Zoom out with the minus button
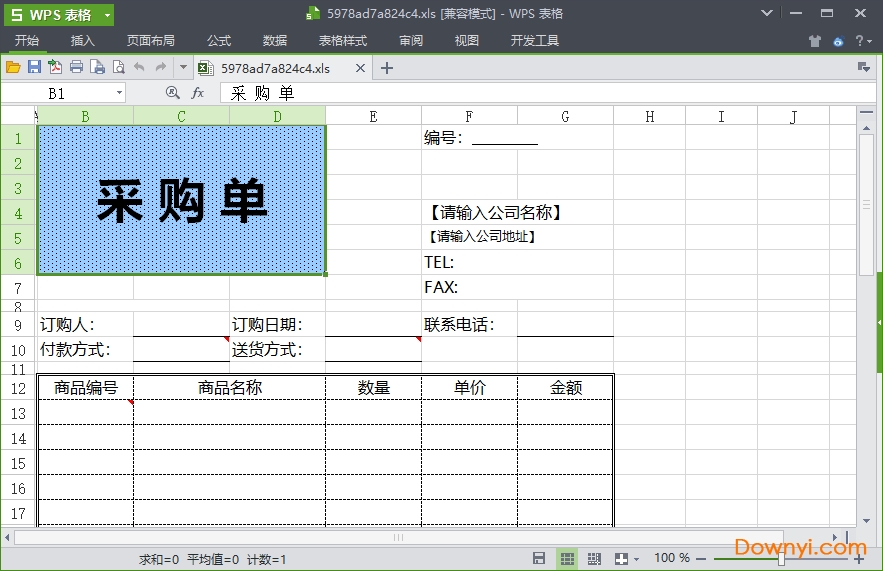The width and height of the screenshot is (883, 571). pyautogui.click(x=701, y=559)
